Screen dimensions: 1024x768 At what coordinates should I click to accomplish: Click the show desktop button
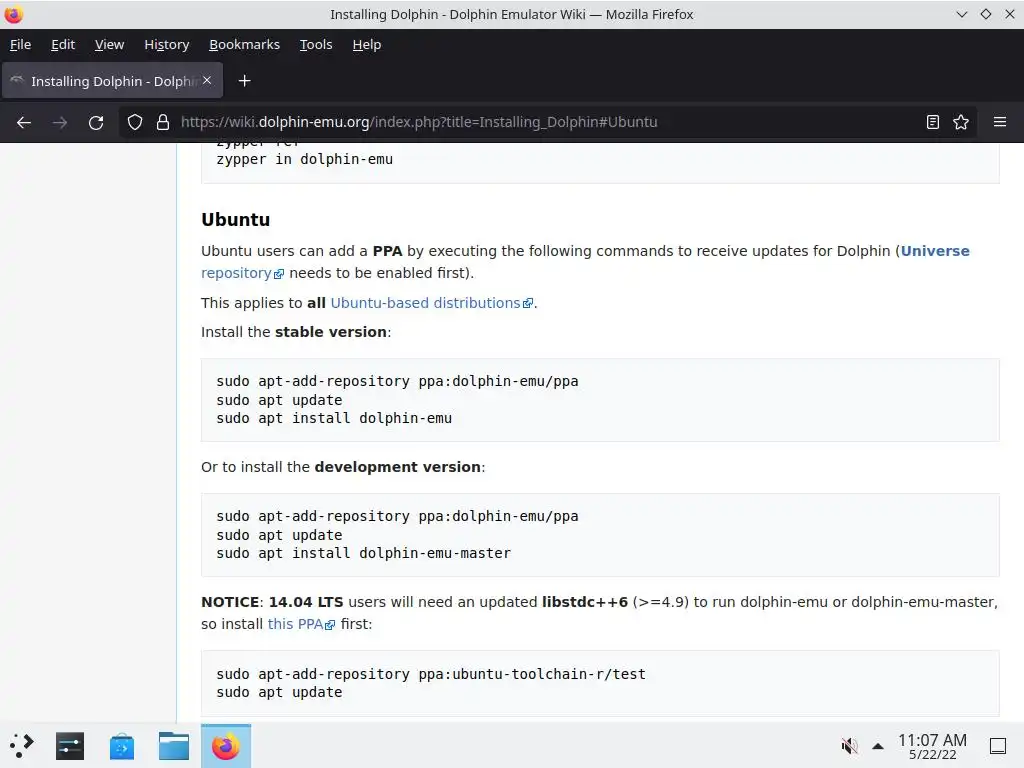tap(997, 746)
